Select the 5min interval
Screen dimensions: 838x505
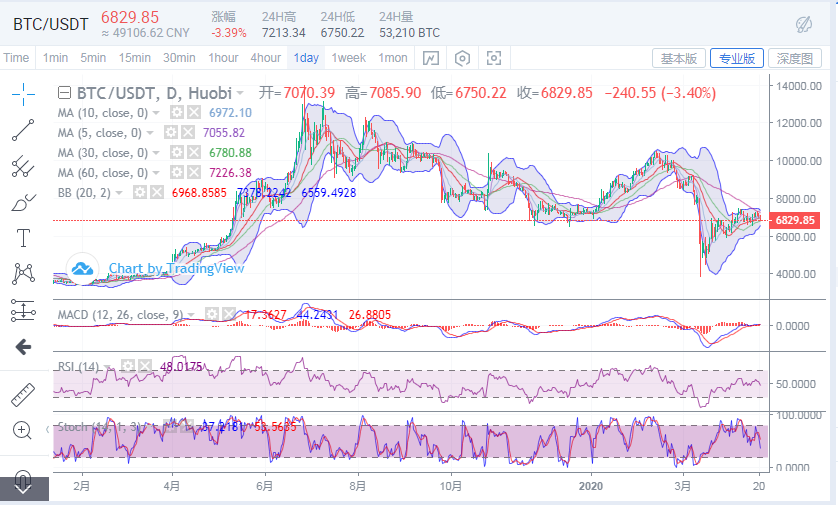(x=93, y=58)
